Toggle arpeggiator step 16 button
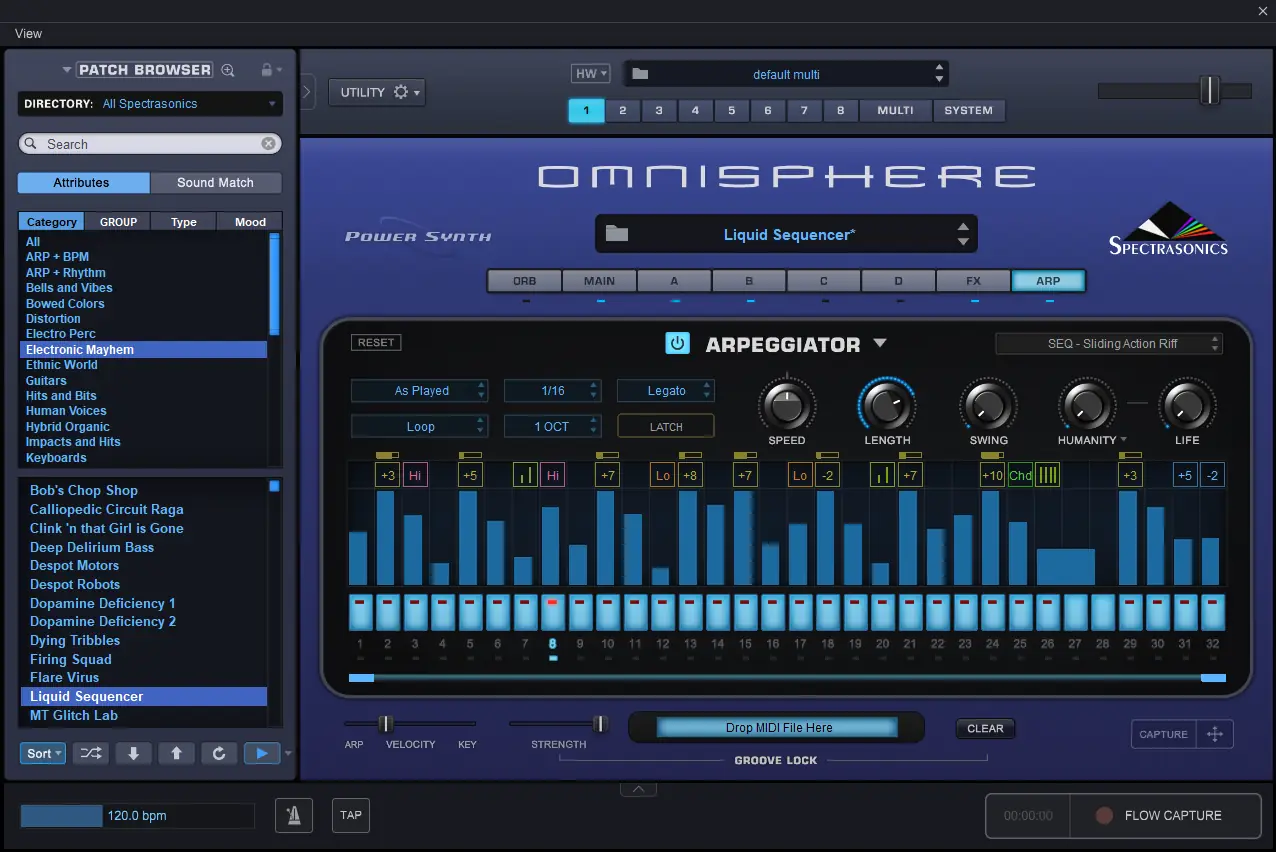 tap(771, 611)
